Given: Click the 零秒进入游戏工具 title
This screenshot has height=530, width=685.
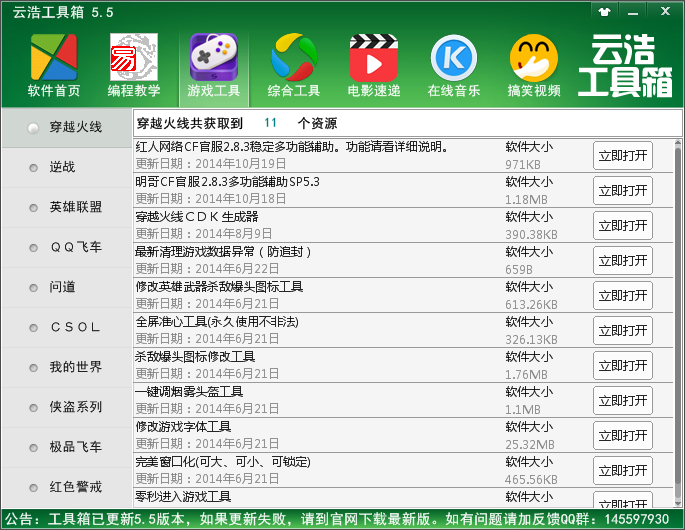Looking at the screenshot, I should click(183, 496).
